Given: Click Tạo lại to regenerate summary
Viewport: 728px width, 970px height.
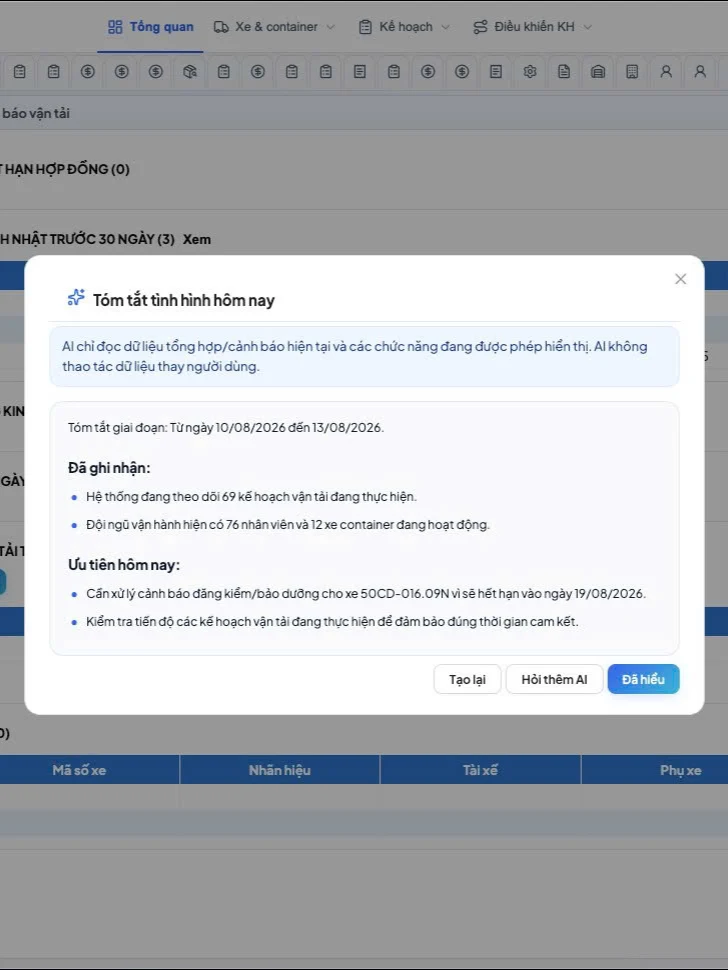Looking at the screenshot, I should (467, 679).
